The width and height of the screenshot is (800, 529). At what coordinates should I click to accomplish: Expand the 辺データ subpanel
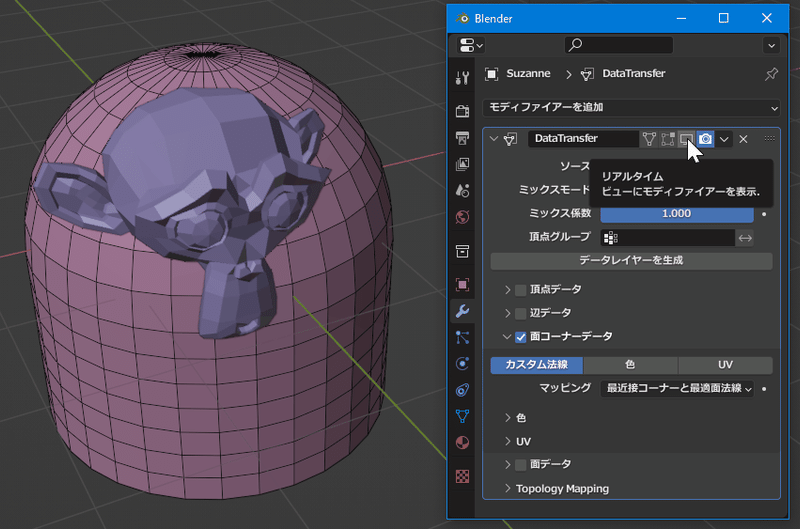point(507,313)
